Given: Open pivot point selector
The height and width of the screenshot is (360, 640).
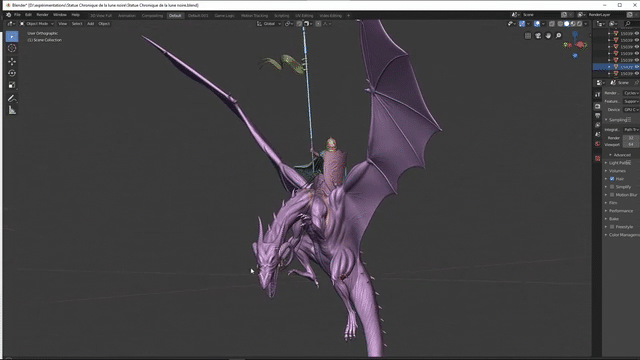Looking at the screenshot, I should coord(289,24).
